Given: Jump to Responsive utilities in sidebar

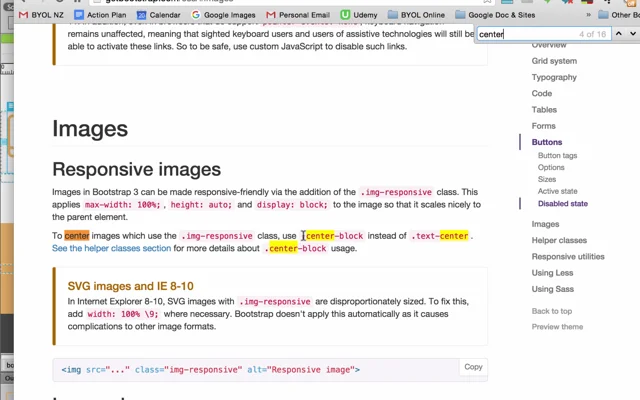Looking at the screenshot, I should point(568,257).
